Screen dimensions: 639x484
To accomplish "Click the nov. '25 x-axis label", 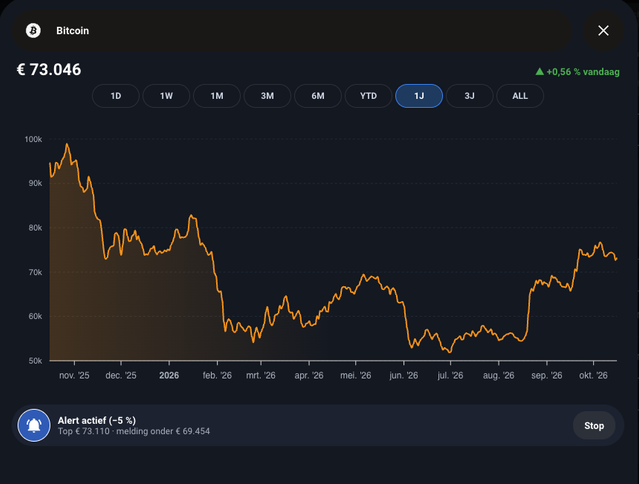I will point(74,375).
